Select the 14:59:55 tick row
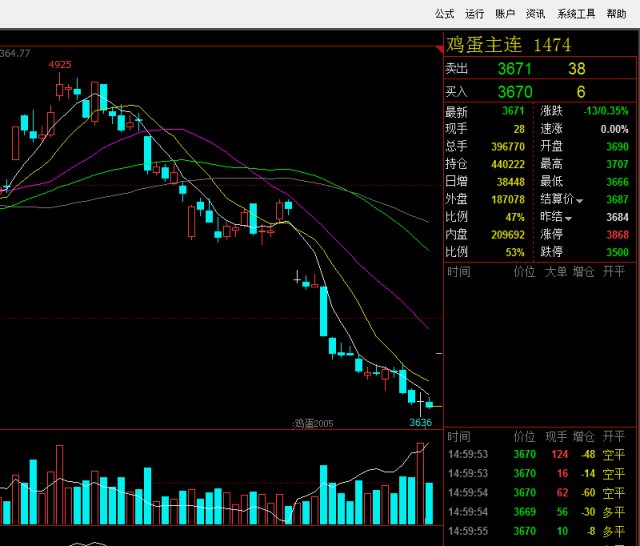The height and width of the screenshot is (546, 640). tap(536, 531)
